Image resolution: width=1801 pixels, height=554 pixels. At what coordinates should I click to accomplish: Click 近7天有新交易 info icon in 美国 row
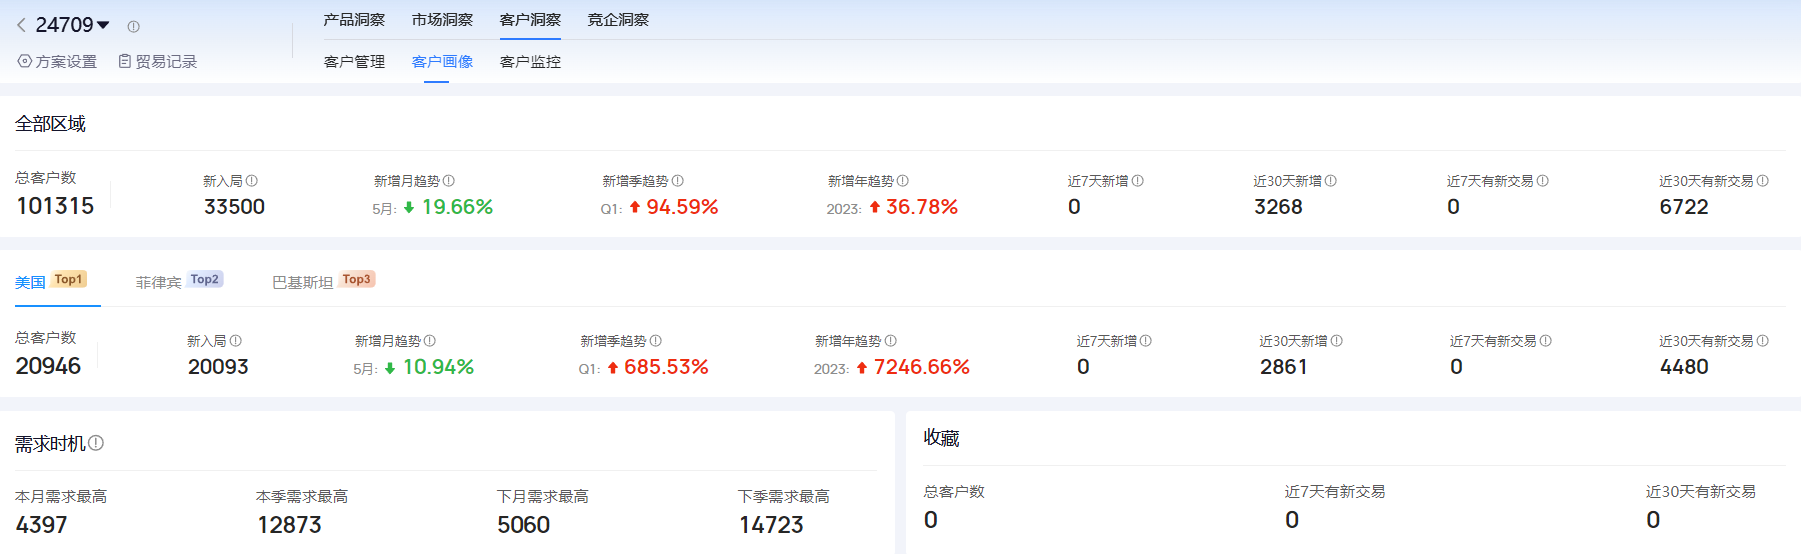tap(1546, 341)
